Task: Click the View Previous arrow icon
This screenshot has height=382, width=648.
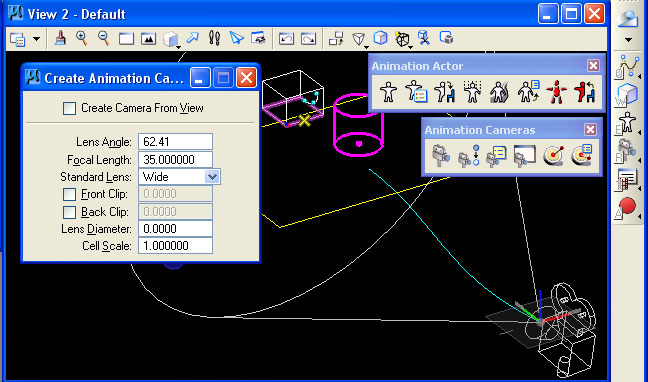Action: coord(286,39)
